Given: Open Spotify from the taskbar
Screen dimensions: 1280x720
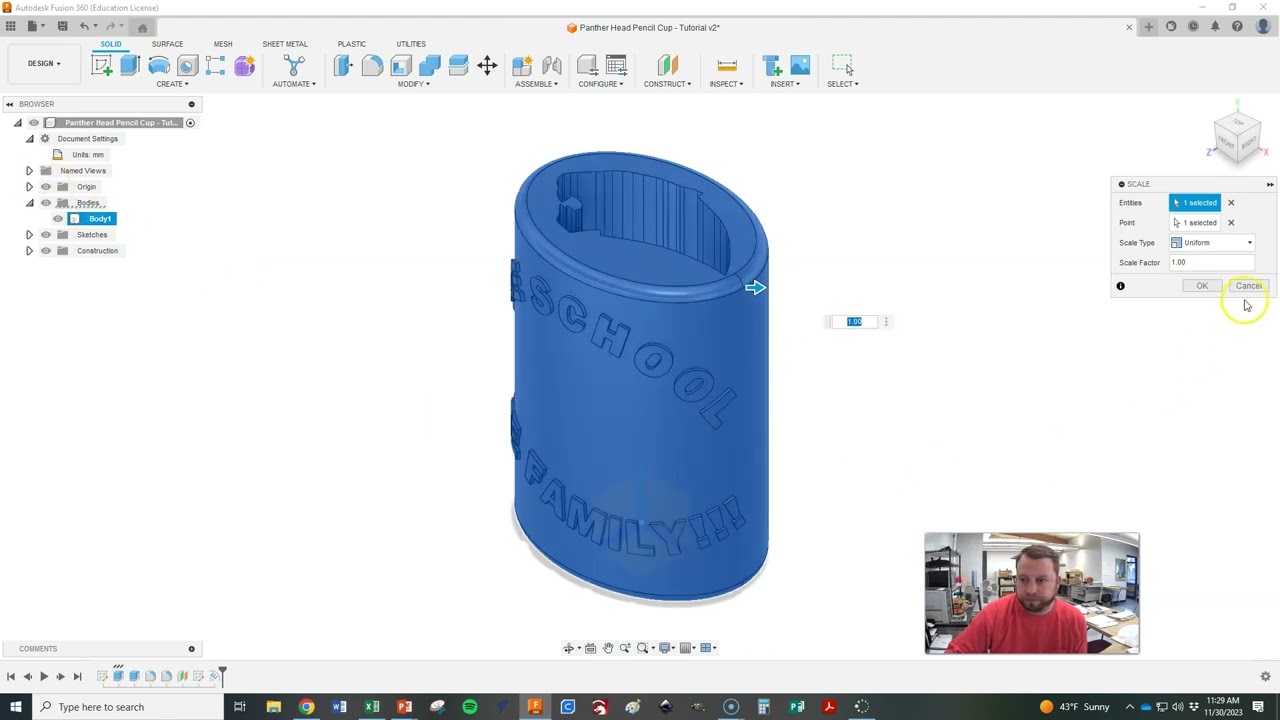Looking at the screenshot, I should point(470,707).
